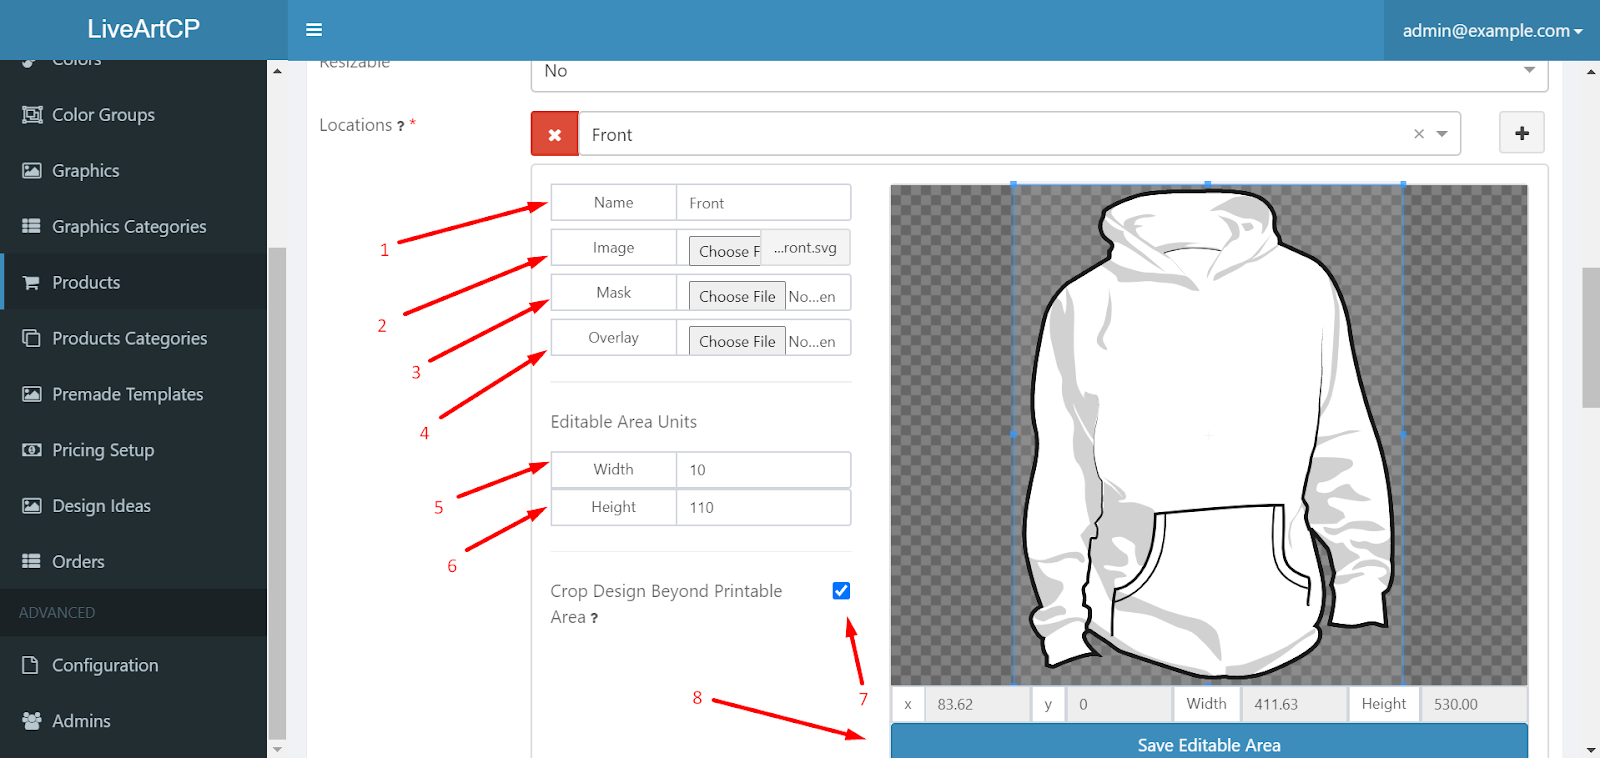
Task: Open the Resizable dropdown showing No
Action: tap(1039, 72)
